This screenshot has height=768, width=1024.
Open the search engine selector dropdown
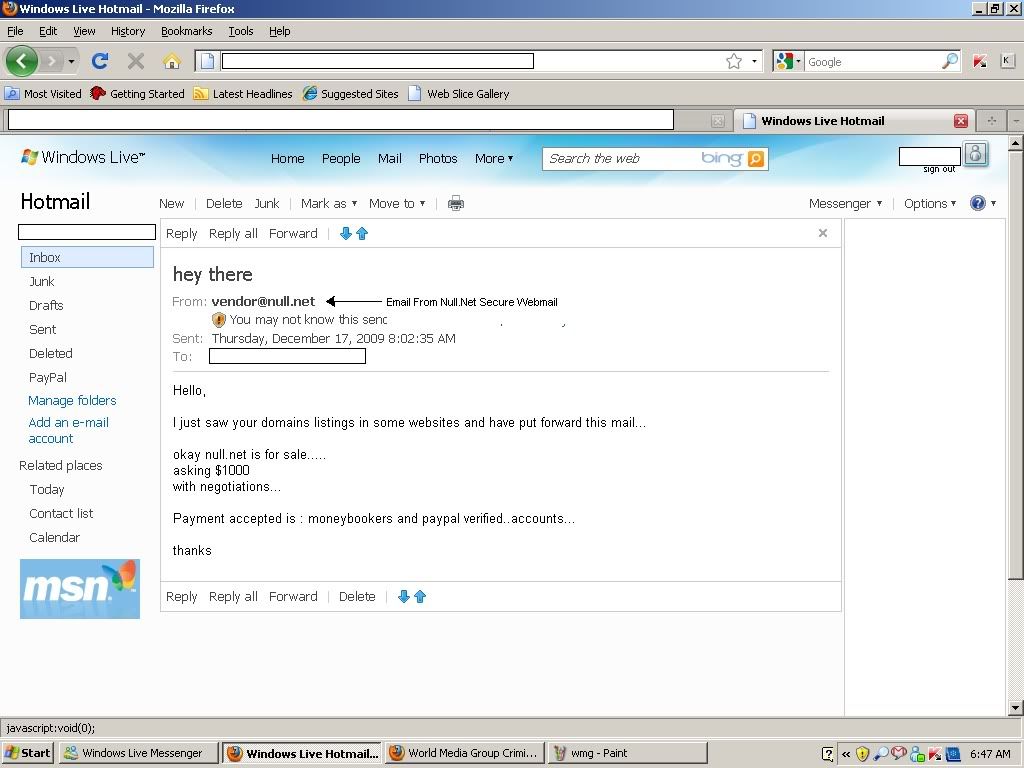788,61
